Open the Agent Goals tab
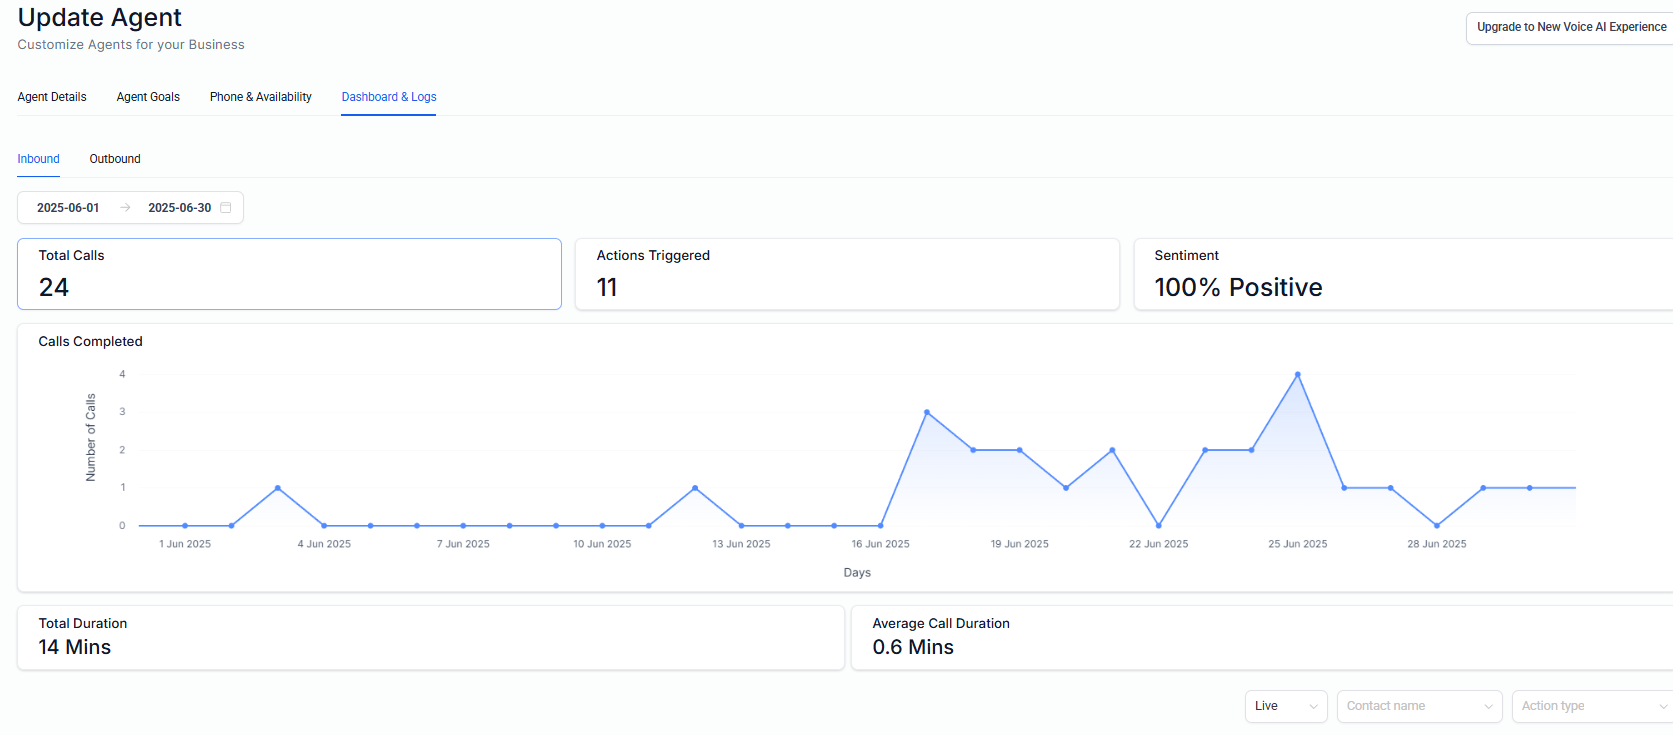Screen dimensions: 1673x735 pos(148,97)
